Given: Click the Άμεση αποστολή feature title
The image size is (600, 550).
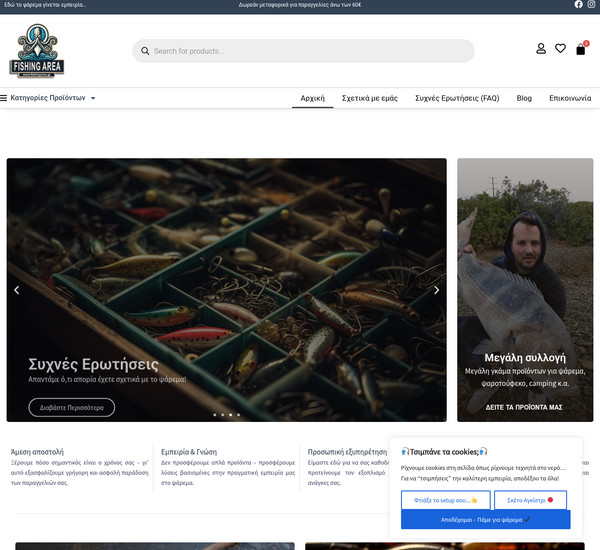Looking at the screenshot, I should 37,452.
